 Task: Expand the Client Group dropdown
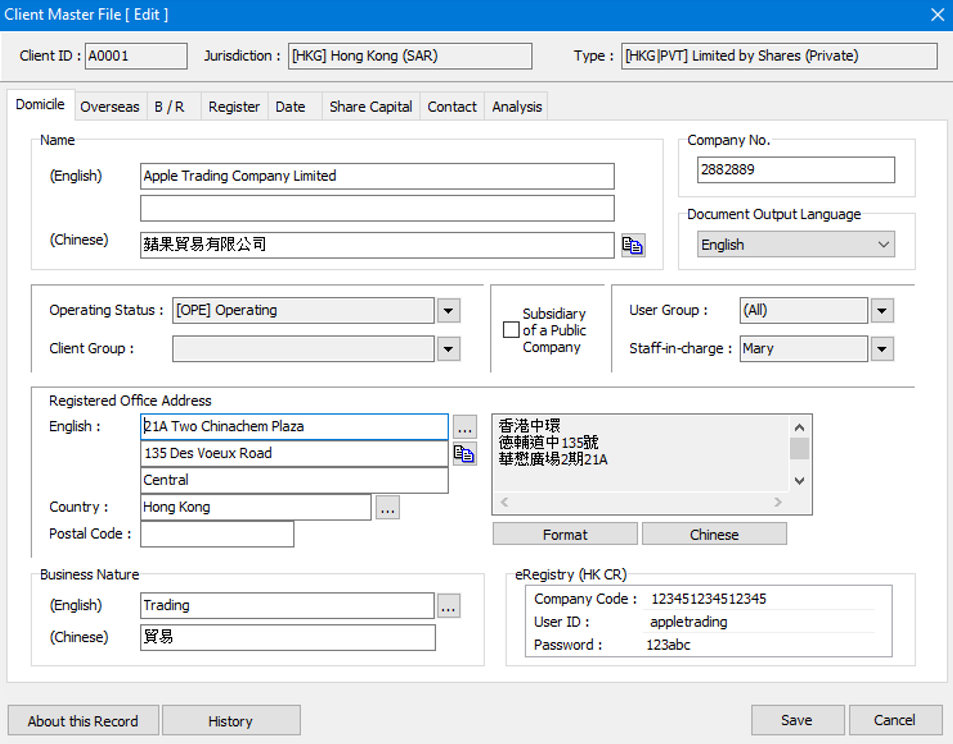[x=449, y=349]
